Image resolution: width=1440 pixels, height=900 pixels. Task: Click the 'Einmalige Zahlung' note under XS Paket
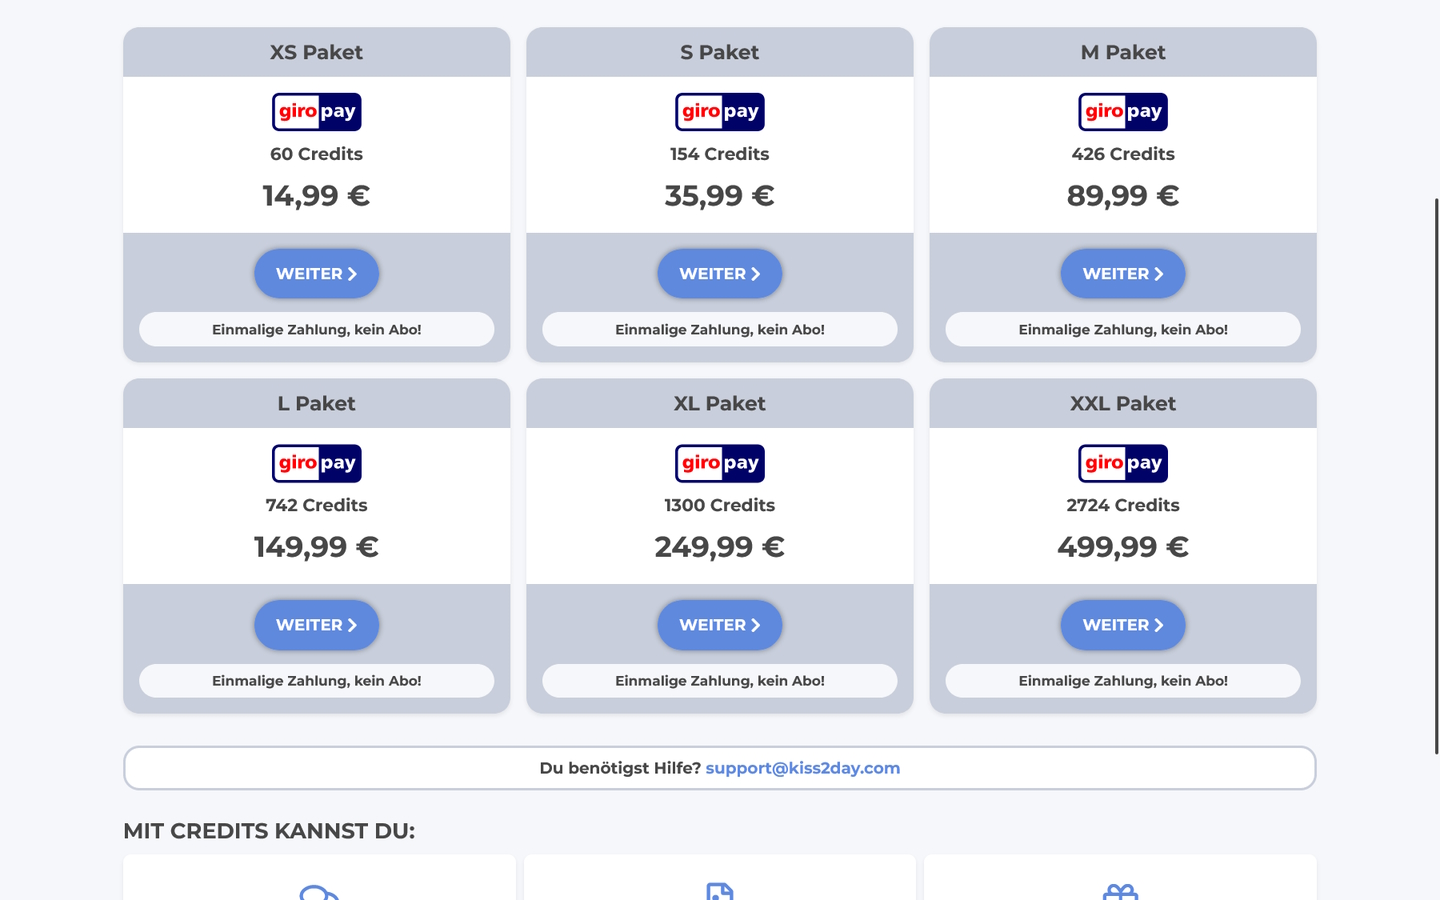point(316,329)
